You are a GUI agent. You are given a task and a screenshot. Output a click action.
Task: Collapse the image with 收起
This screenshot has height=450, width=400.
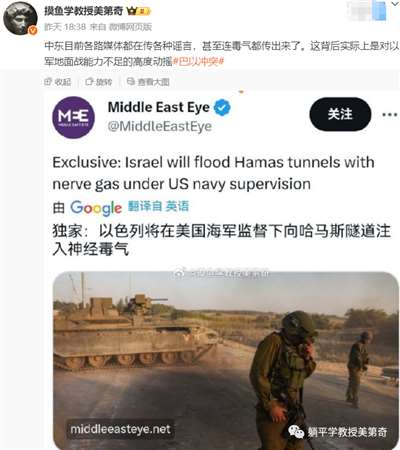58,82
